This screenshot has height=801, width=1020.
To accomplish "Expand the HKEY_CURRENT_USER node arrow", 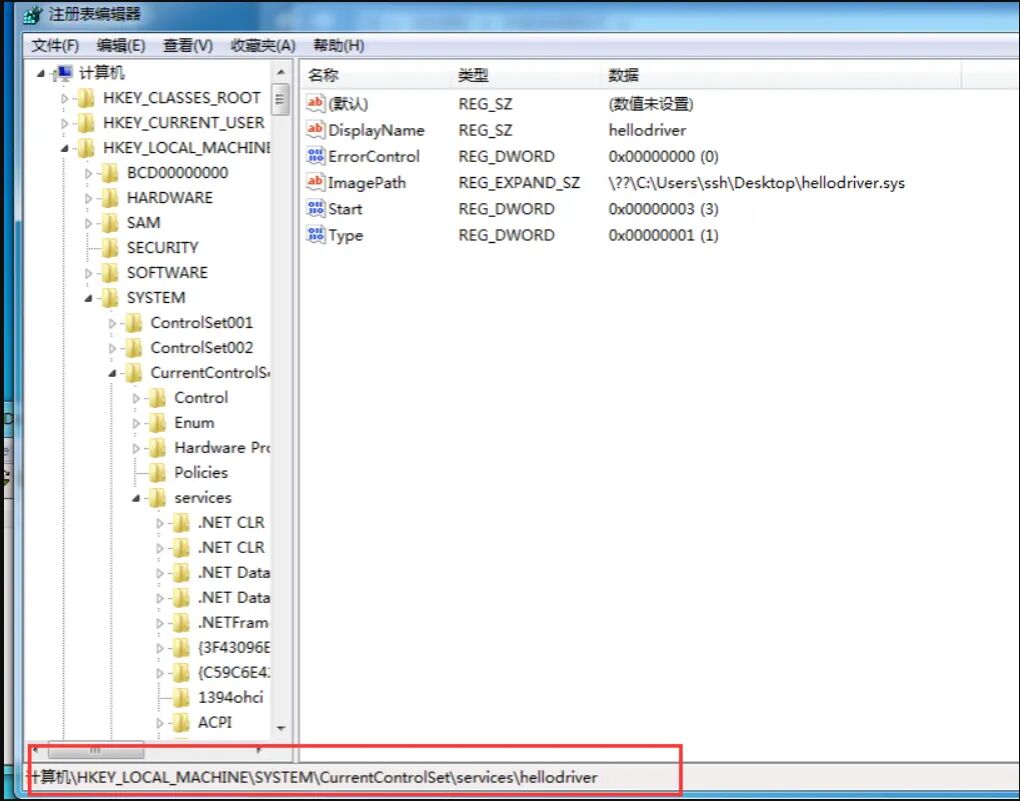I will point(64,124).
